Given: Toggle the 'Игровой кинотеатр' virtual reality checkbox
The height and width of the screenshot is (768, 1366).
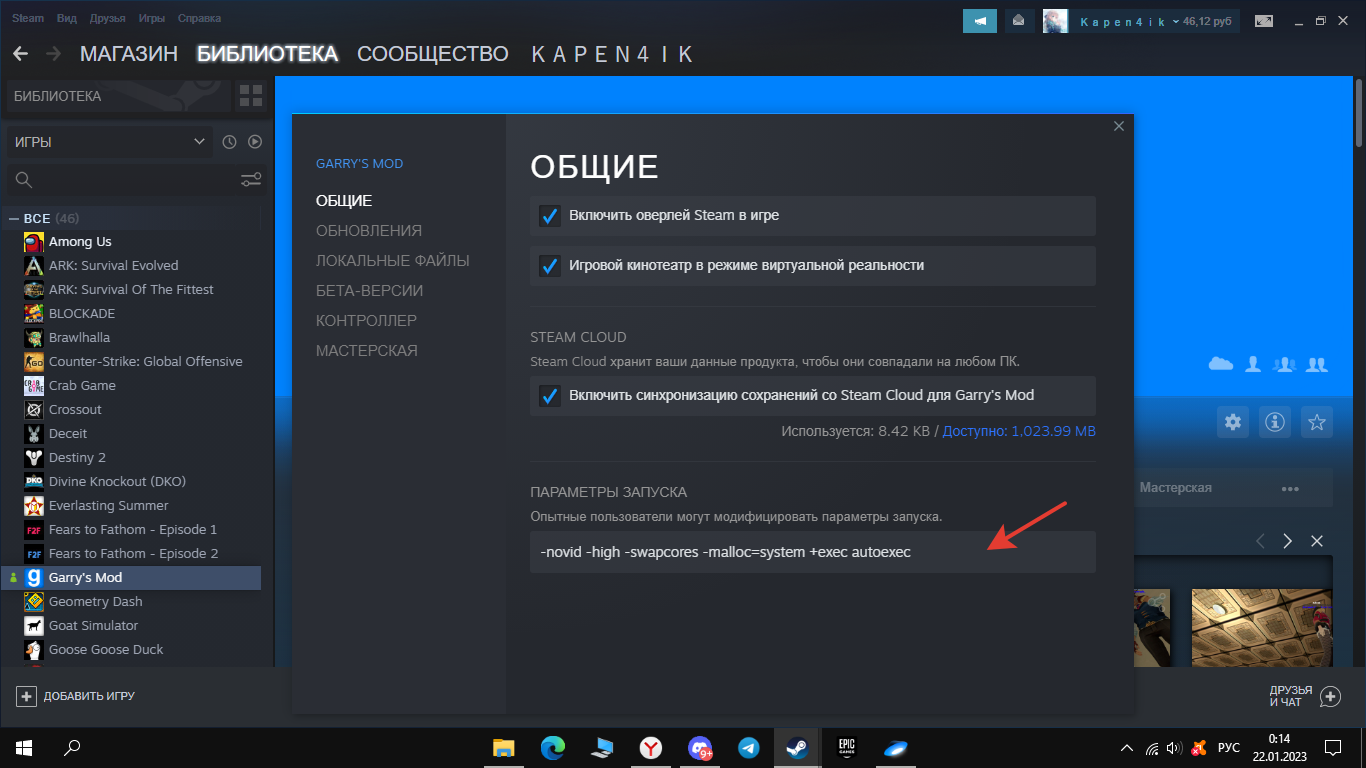Looking at the screenshot, I should click(550, 266).
